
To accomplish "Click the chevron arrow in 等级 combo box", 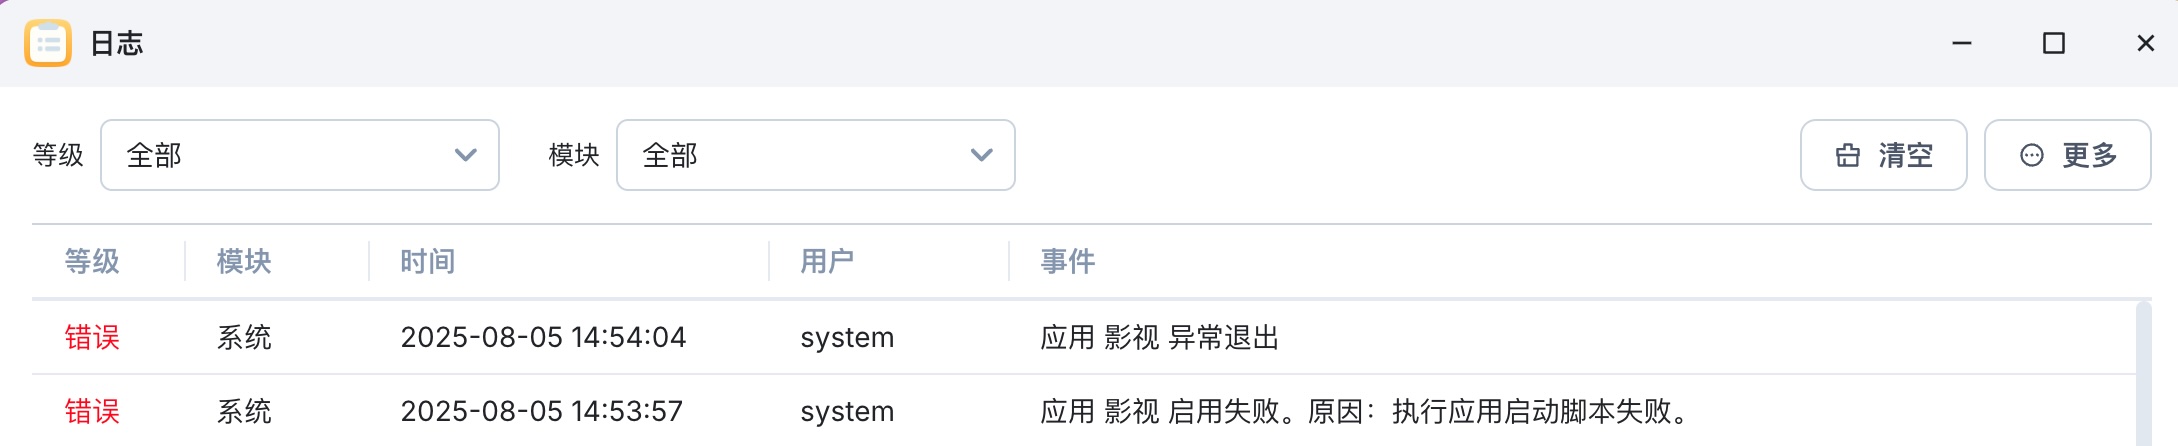I will click(x=465, y=155).
